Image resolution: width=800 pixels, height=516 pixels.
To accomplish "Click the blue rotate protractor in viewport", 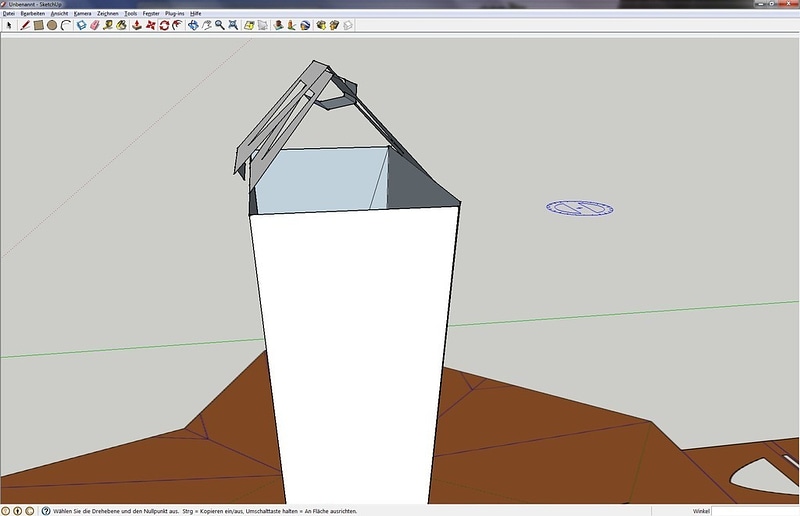I will (x=580, y=208).
